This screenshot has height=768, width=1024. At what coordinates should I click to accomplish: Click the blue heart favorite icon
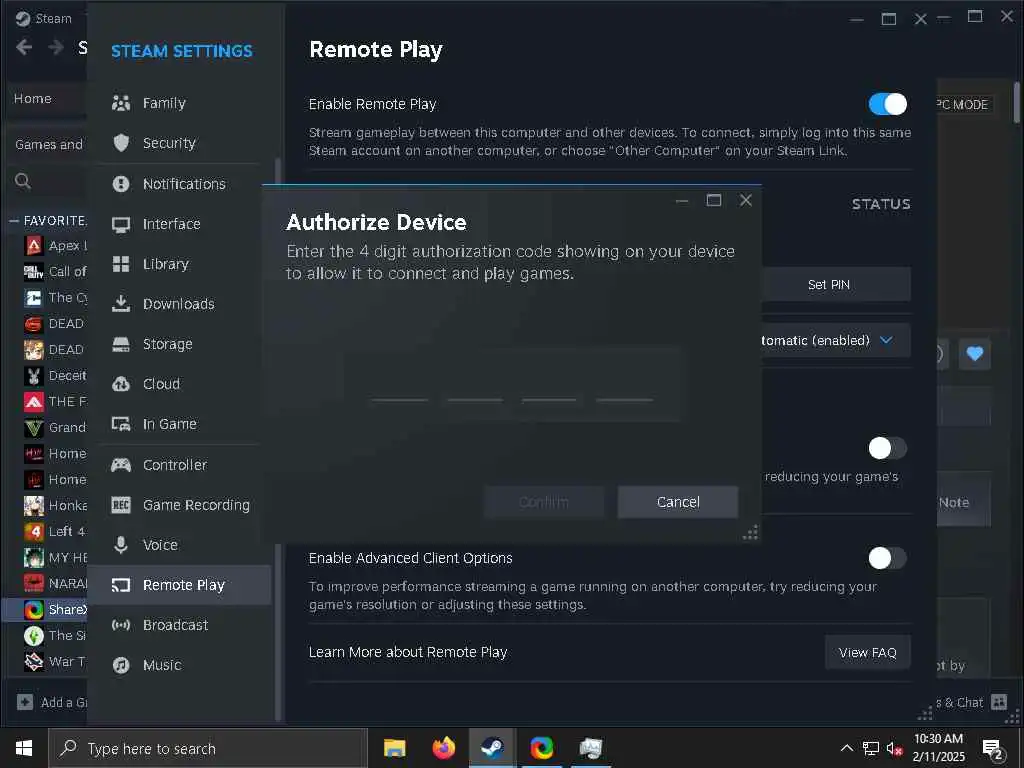975,353
